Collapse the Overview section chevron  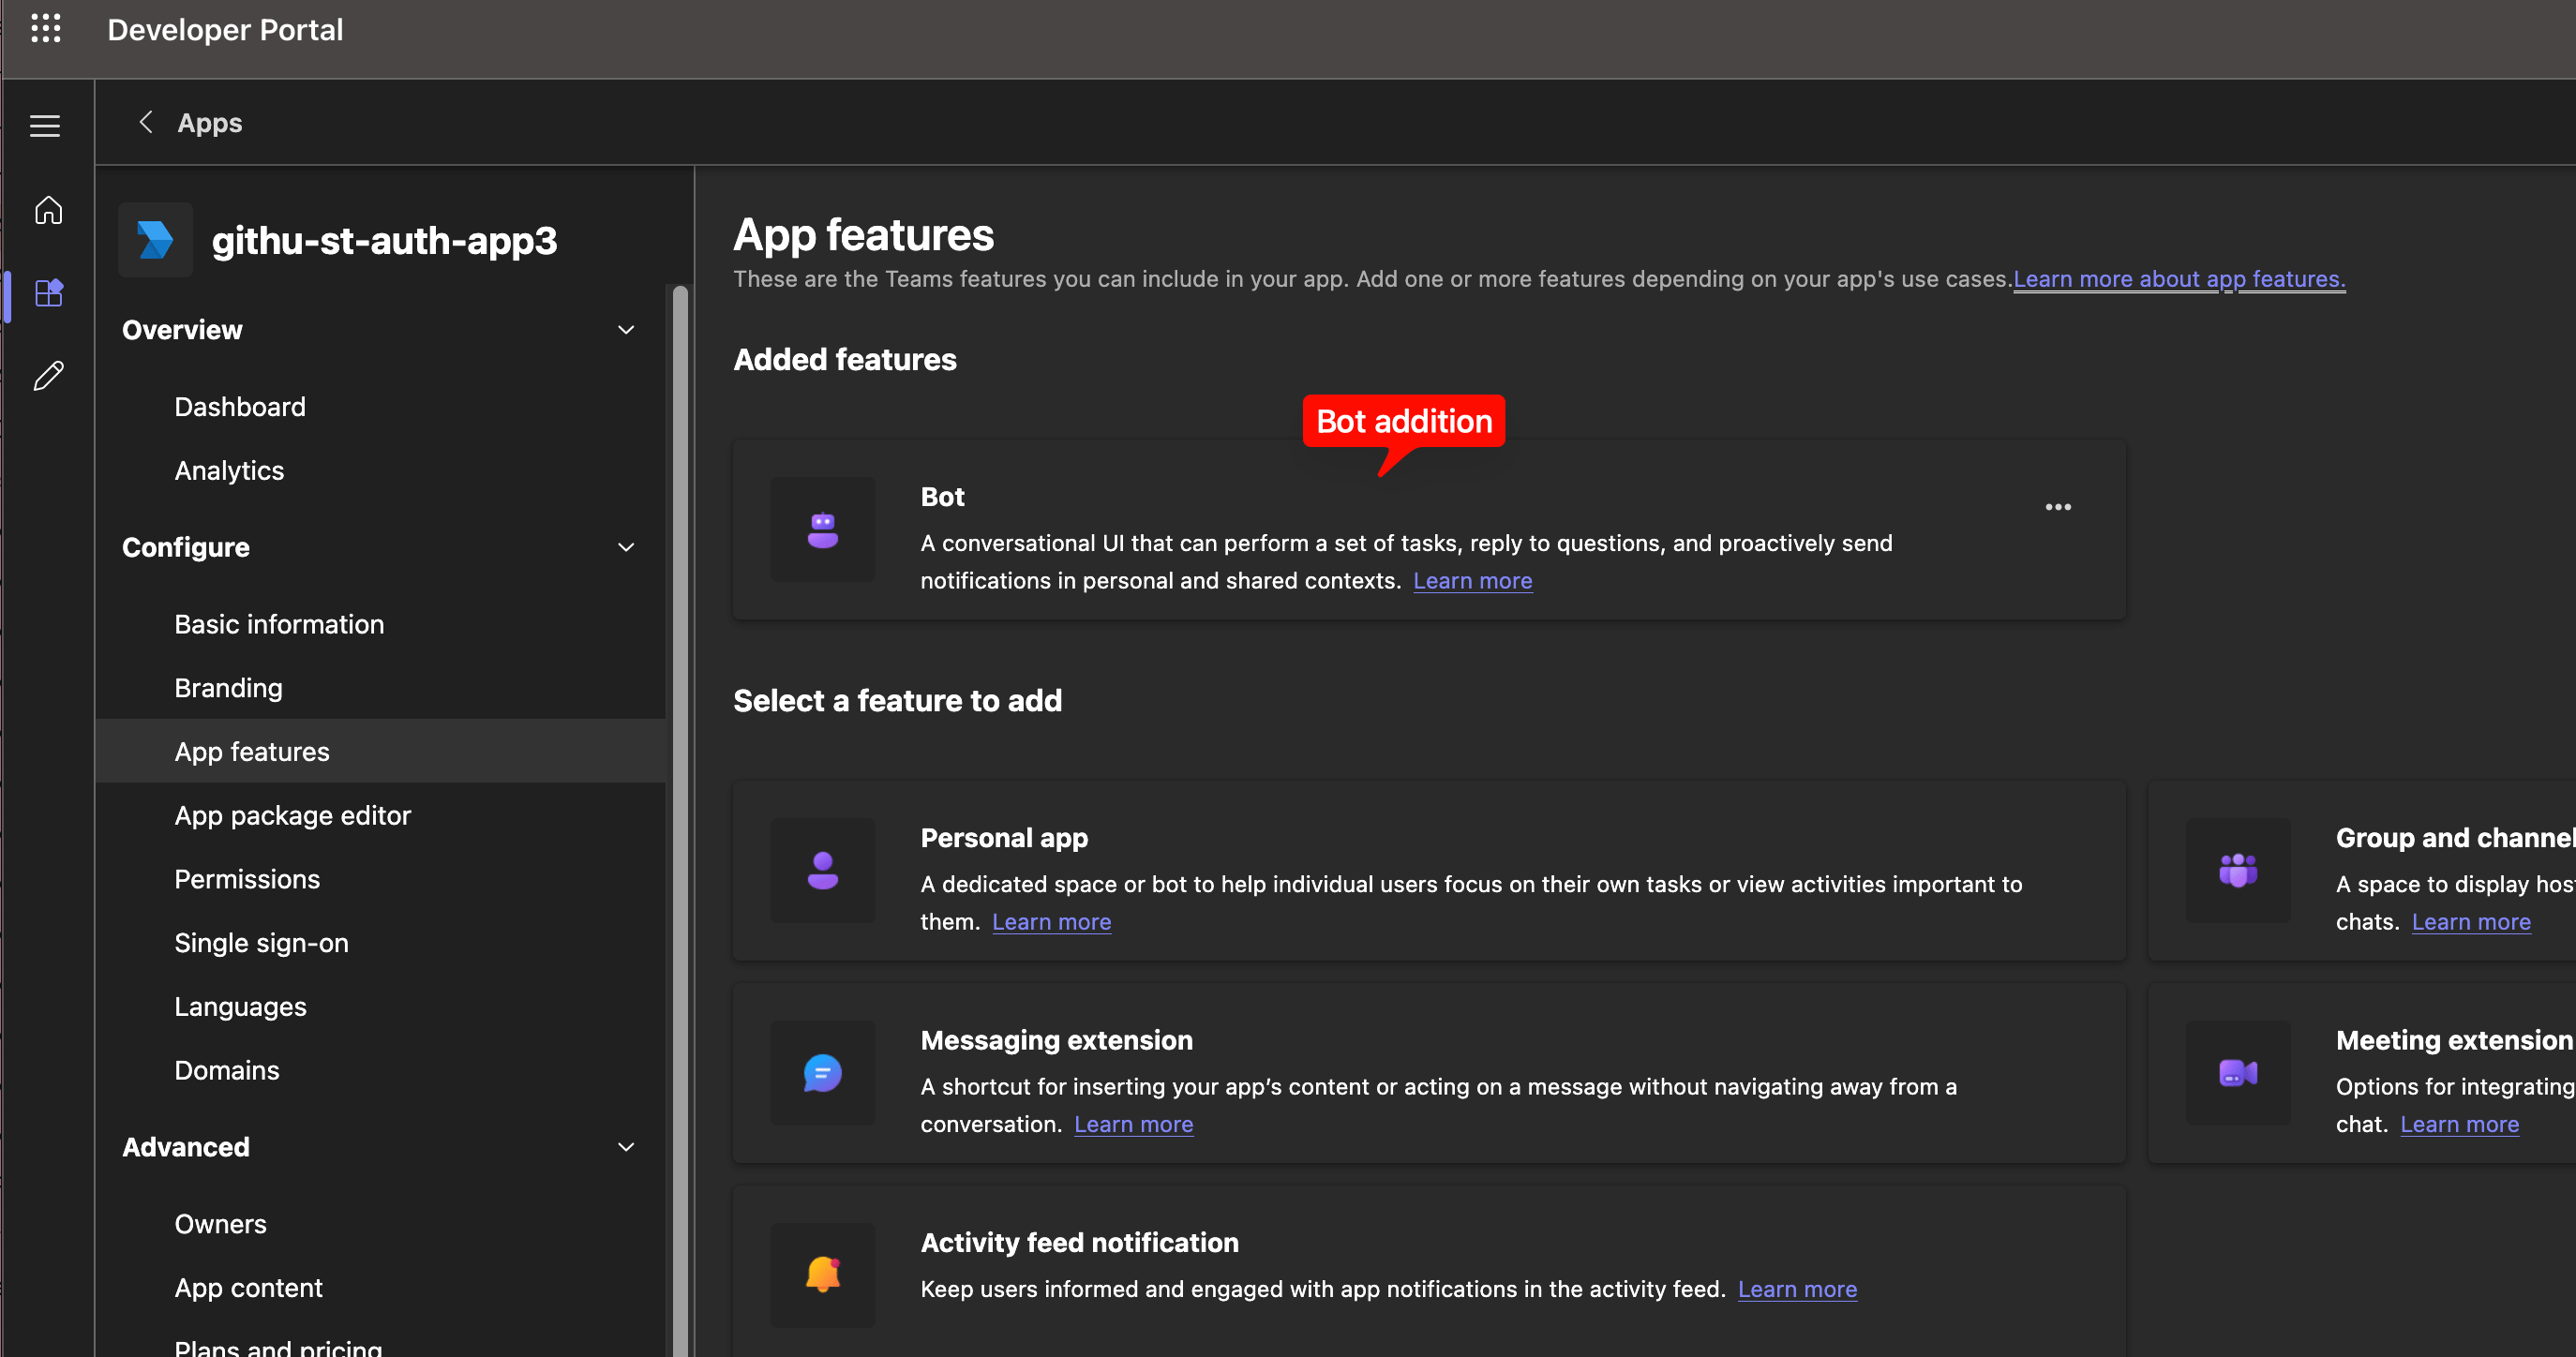pyautogui.click(x=626, y=330)
